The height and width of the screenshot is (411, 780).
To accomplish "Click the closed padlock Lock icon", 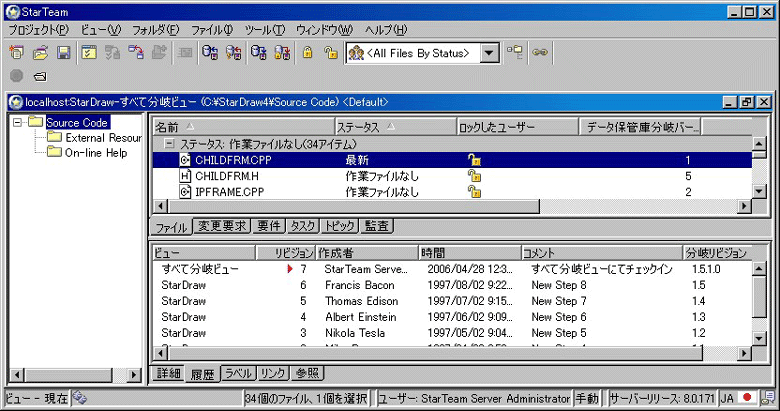I will 307,52.
